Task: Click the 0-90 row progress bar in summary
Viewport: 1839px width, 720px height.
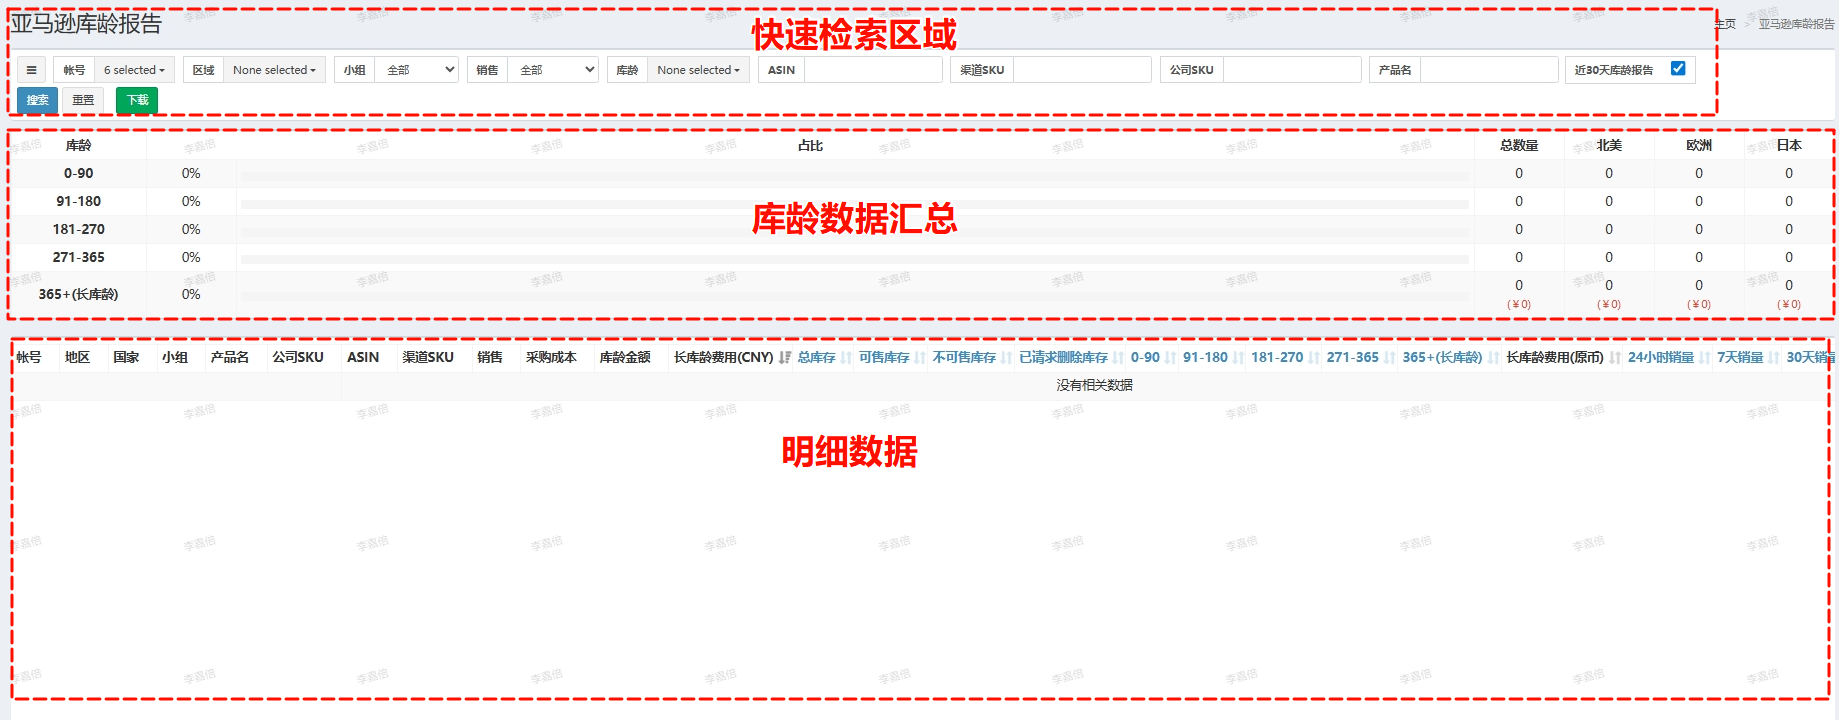Action: click(855, 176)
